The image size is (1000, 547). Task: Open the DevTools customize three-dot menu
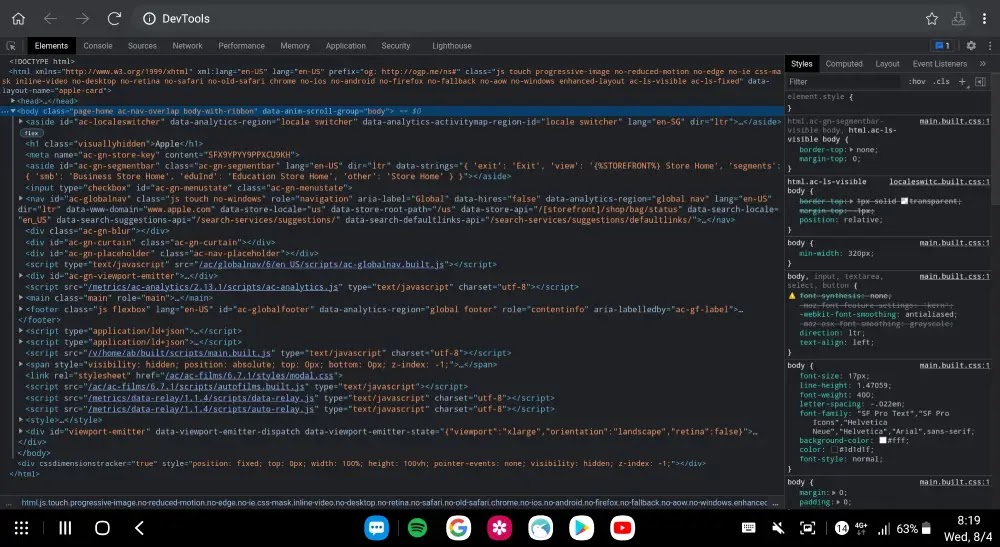(x=990, y=45)
